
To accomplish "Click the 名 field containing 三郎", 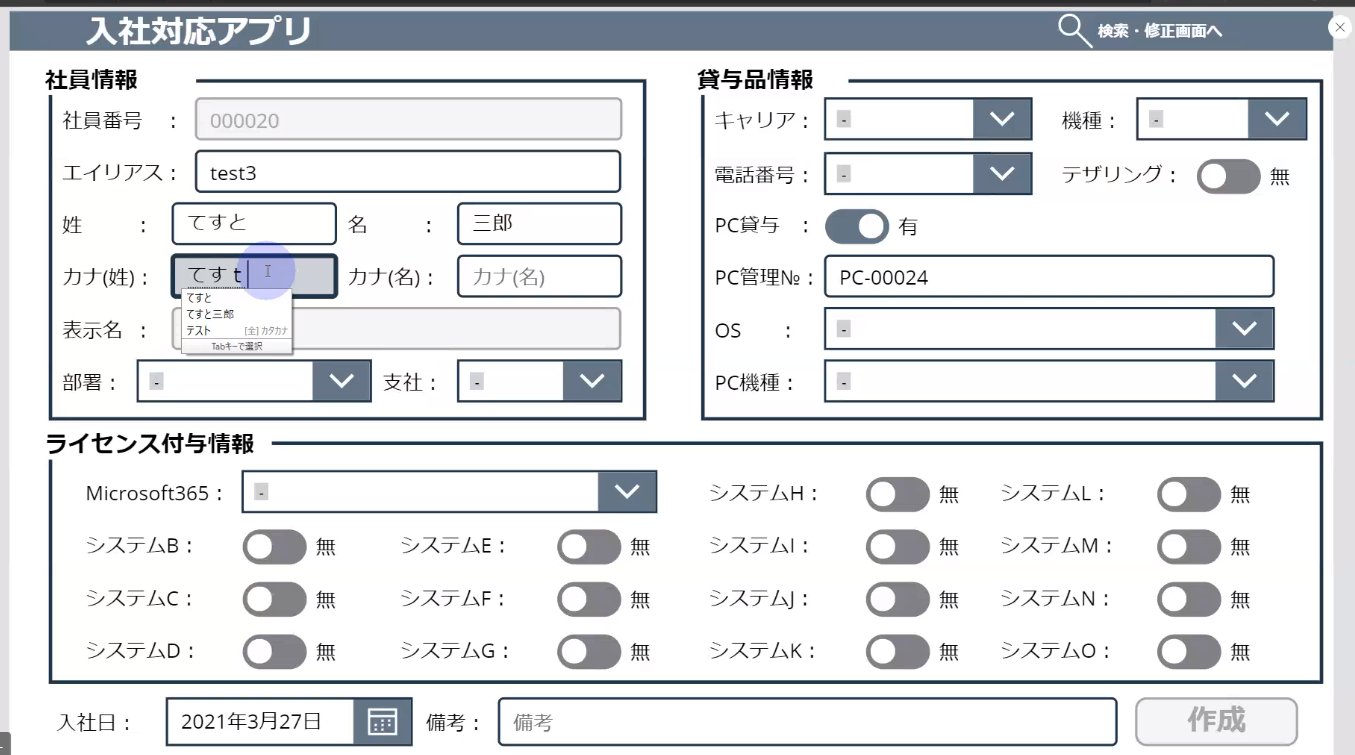I will pyautogui.click(x=539, y=223).
